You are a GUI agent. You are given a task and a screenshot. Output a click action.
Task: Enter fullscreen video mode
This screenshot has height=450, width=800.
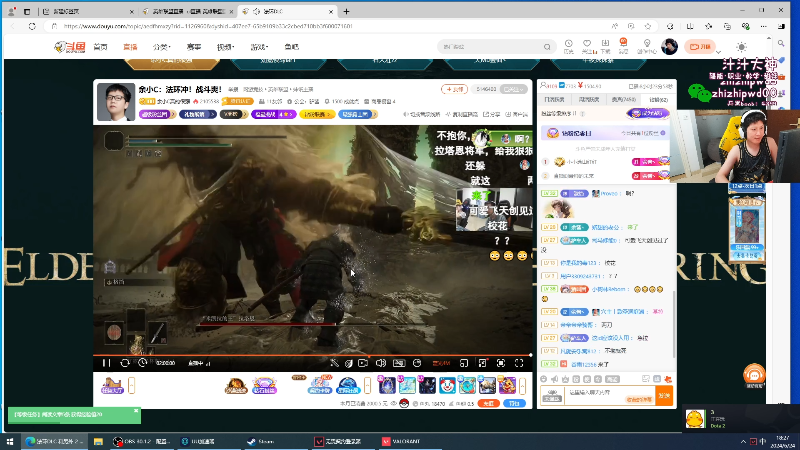[x=519, y=363]
